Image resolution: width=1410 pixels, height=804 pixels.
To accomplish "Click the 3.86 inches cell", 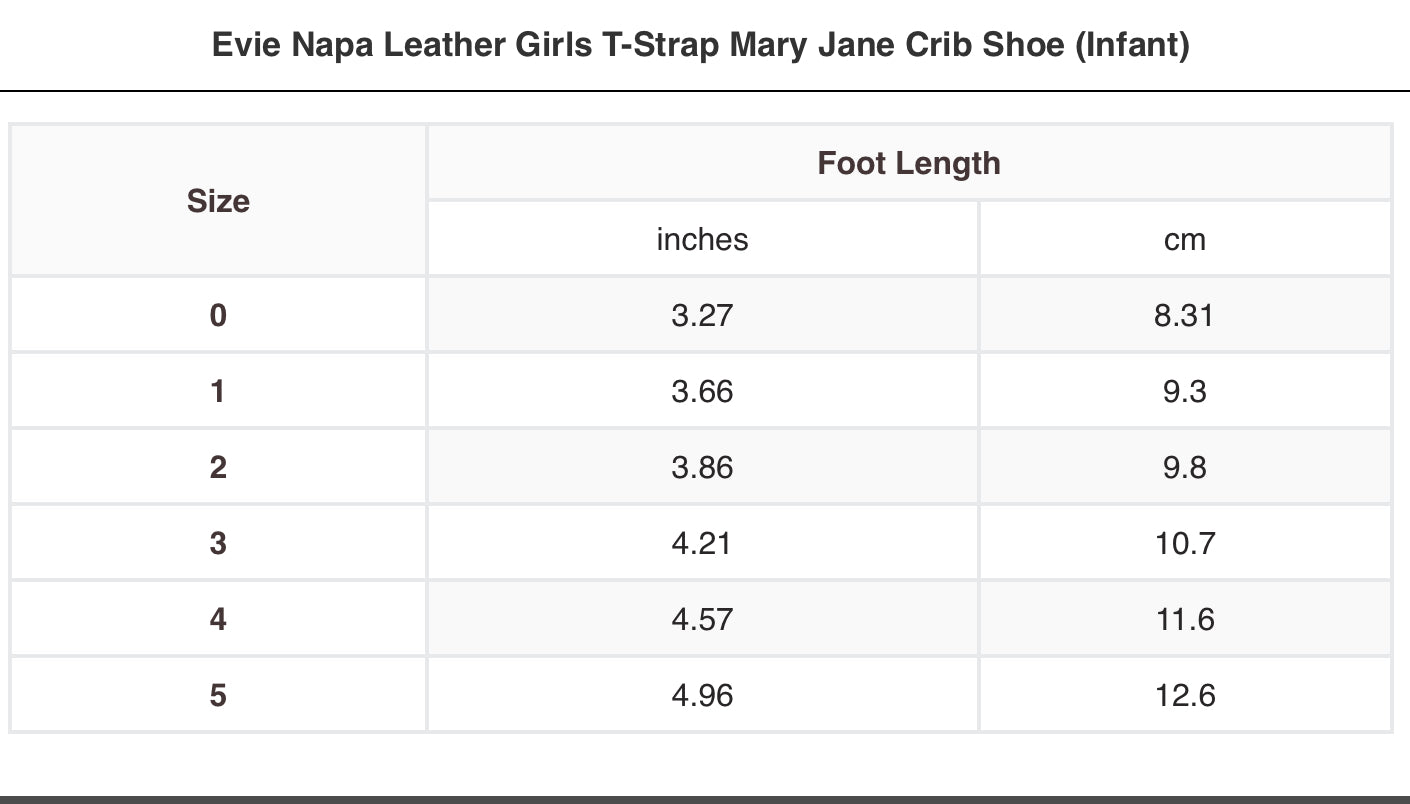I will click(702, 467).
